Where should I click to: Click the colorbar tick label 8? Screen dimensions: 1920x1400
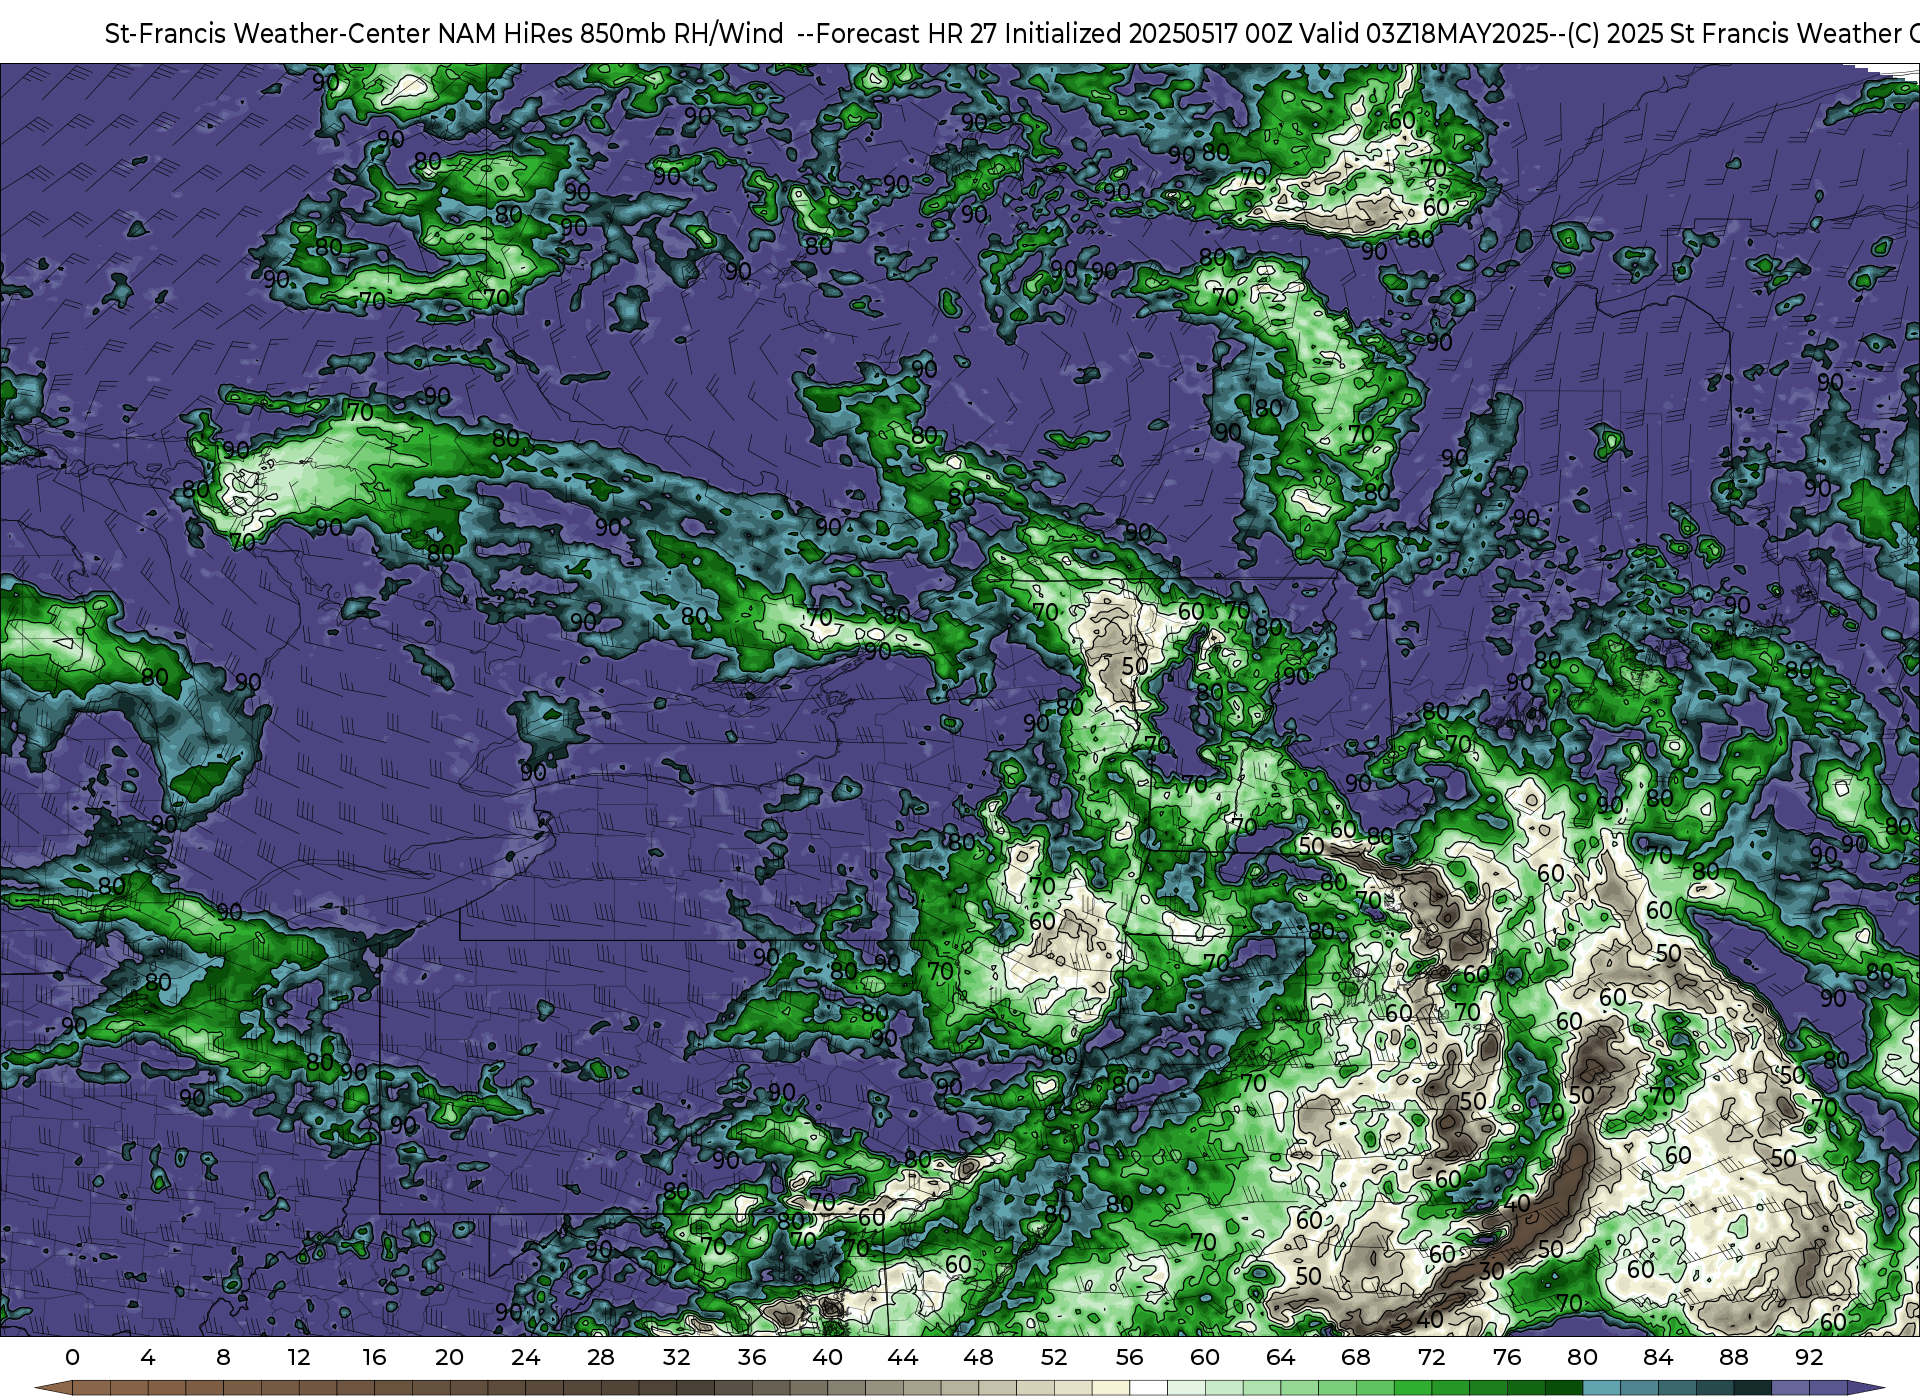click(x=223, y=1357)
